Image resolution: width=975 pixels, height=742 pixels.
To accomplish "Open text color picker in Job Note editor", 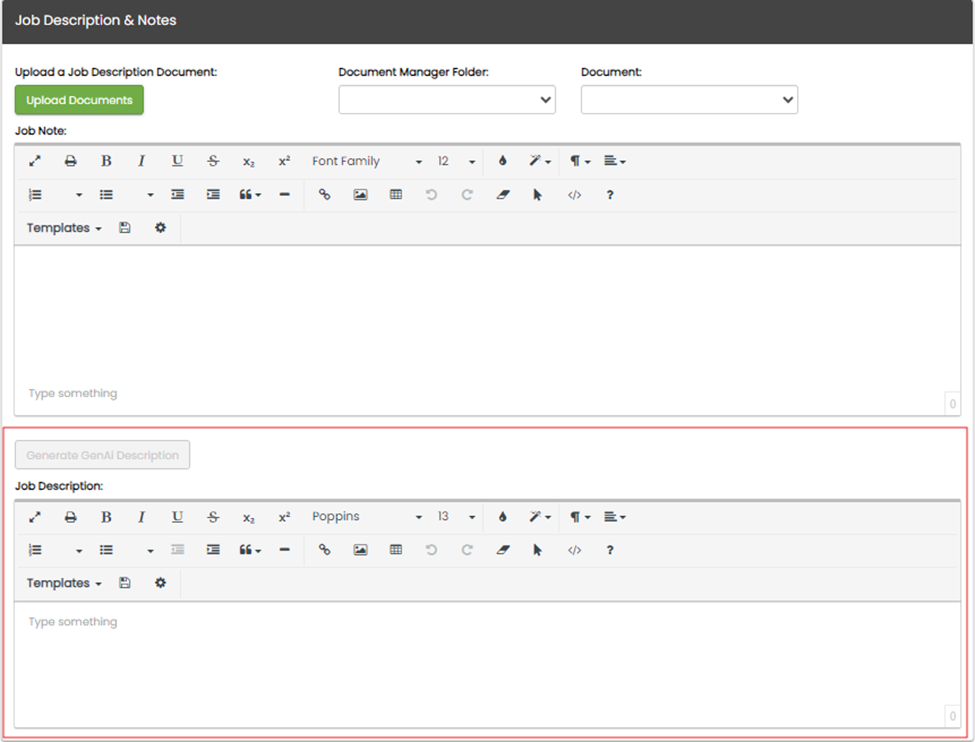I will pos(503,161).
